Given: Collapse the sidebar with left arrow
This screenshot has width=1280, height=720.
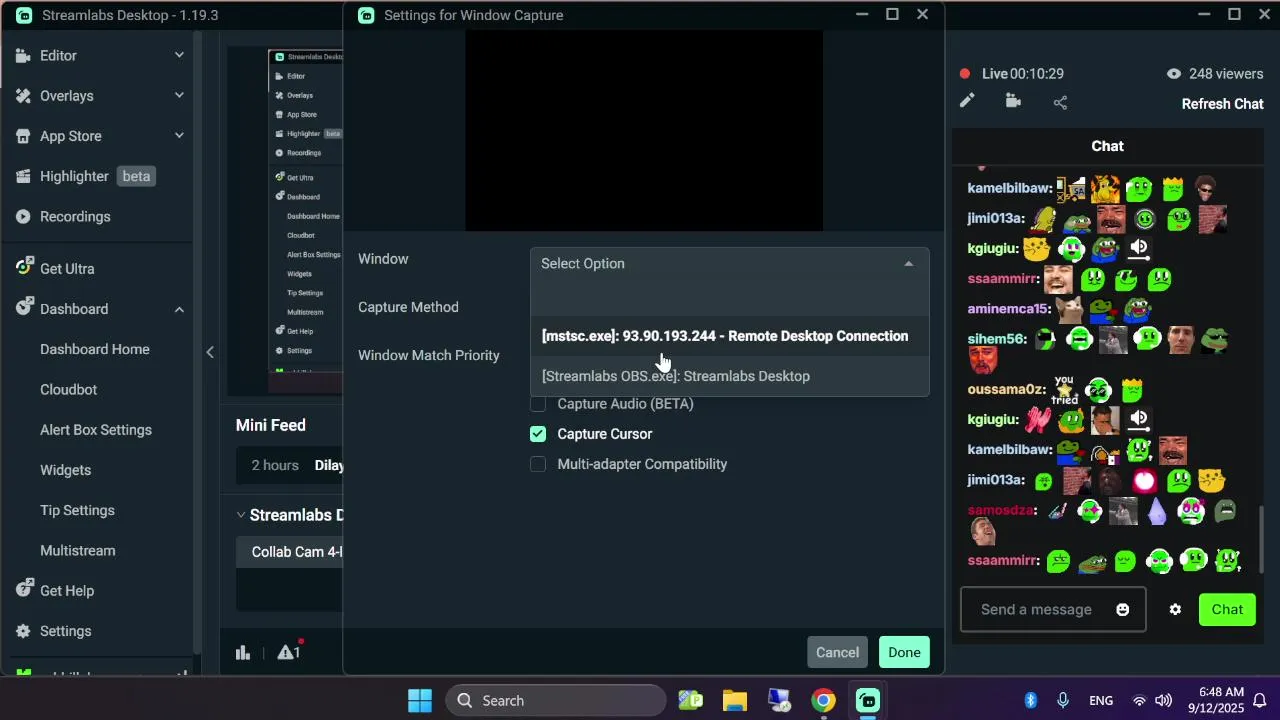Looking at the screenshot, I should click(x=210, y=351).
